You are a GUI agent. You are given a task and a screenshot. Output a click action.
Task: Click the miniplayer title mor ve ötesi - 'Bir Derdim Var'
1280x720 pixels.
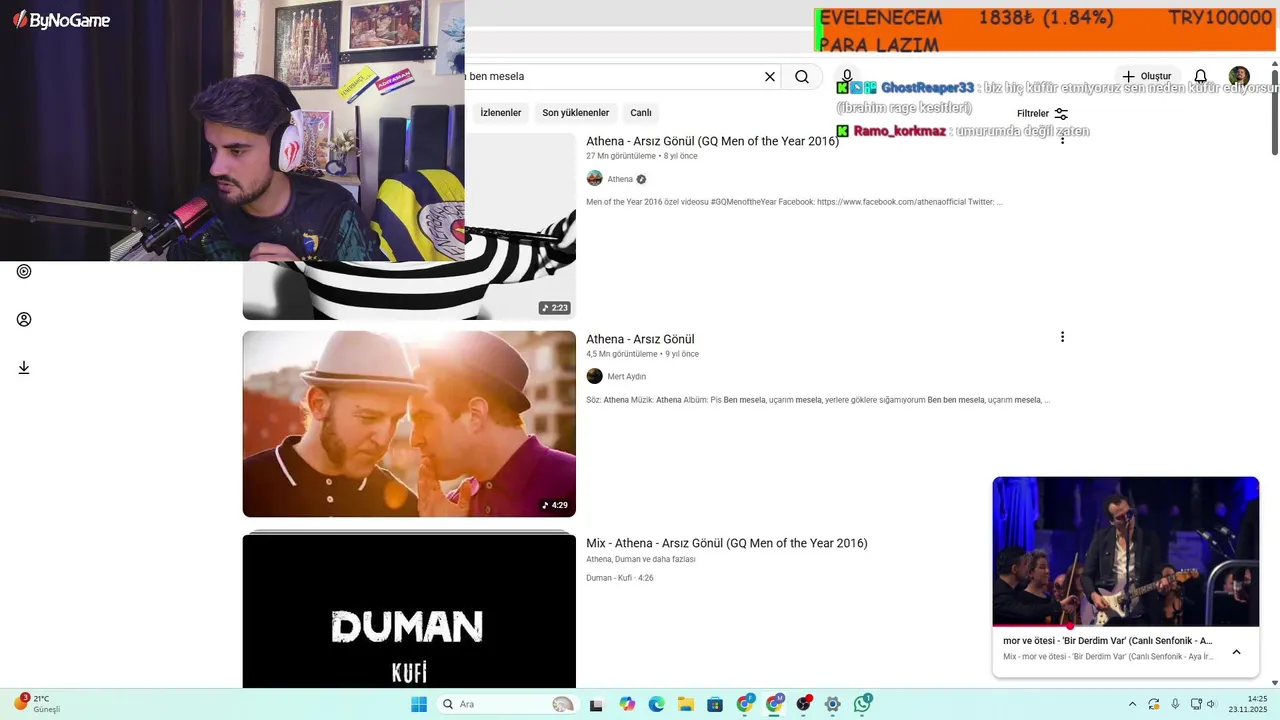pyautogui.click(x=1107, y=640)
